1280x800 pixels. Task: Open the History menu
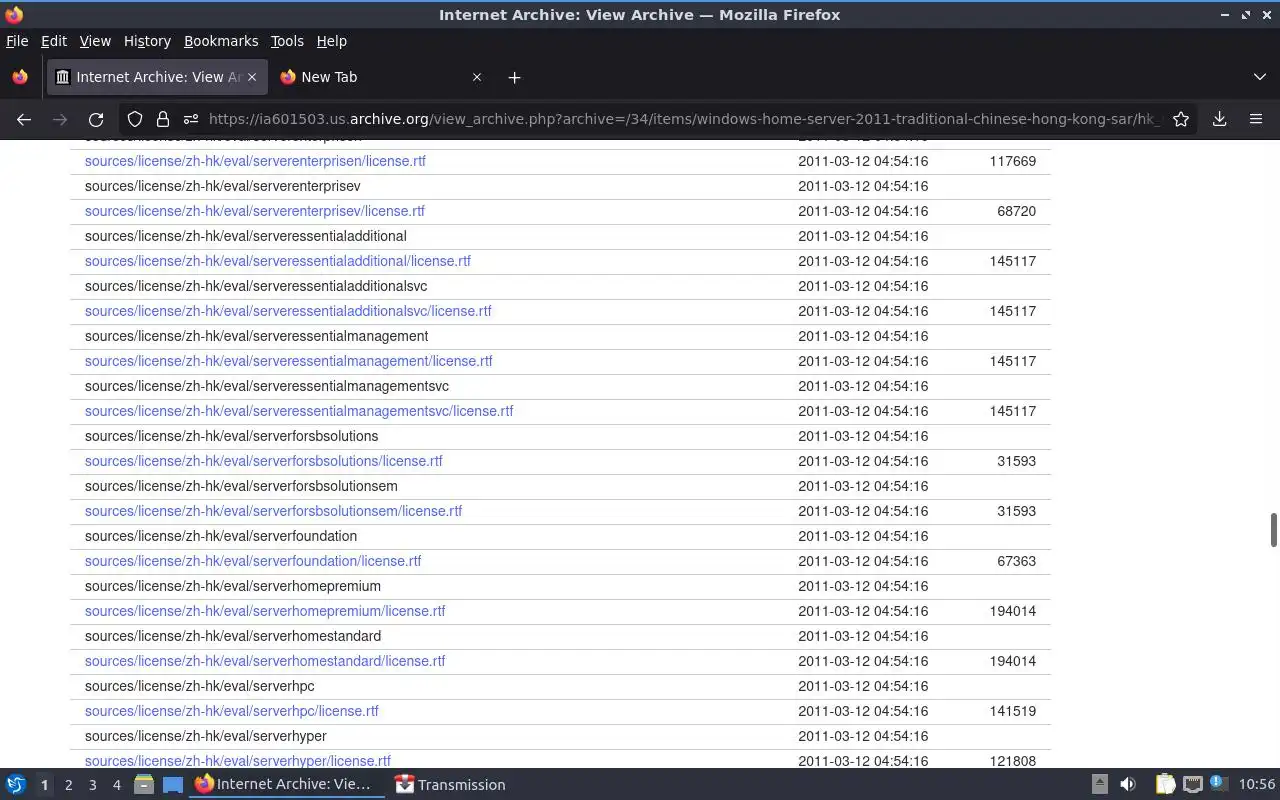(x=147, y=41)
